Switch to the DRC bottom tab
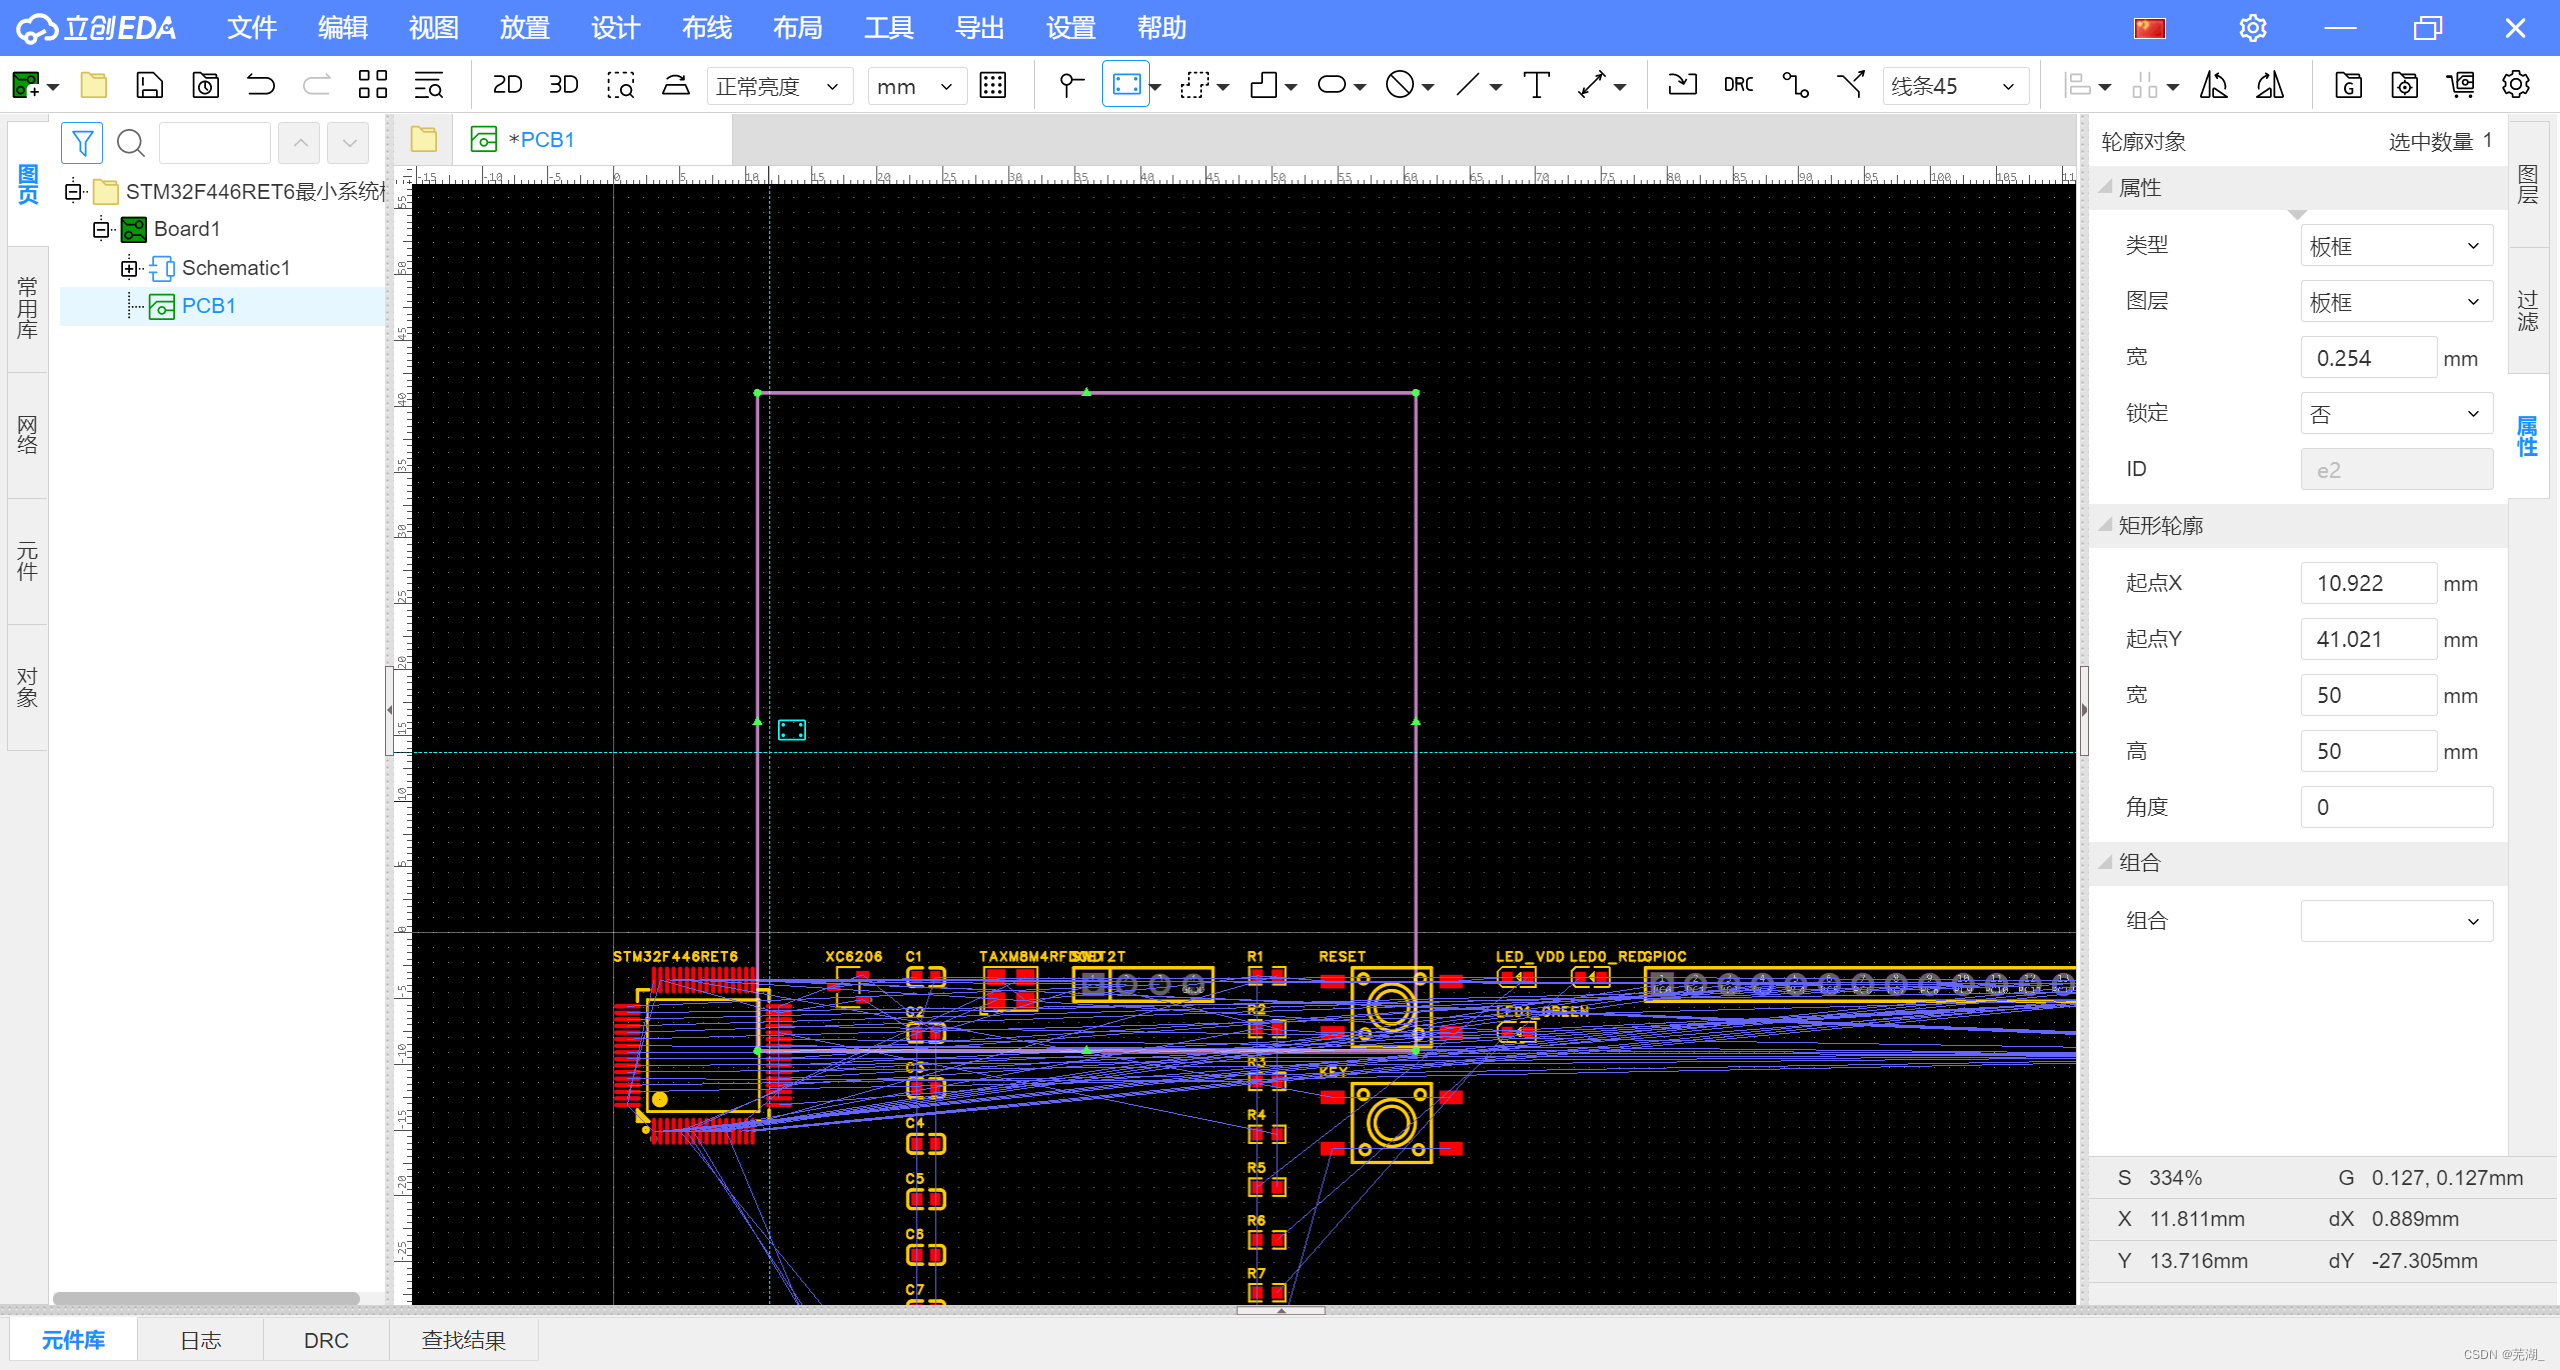The width and height of the screenshot is (2560, 1370). coord(326,1340)
